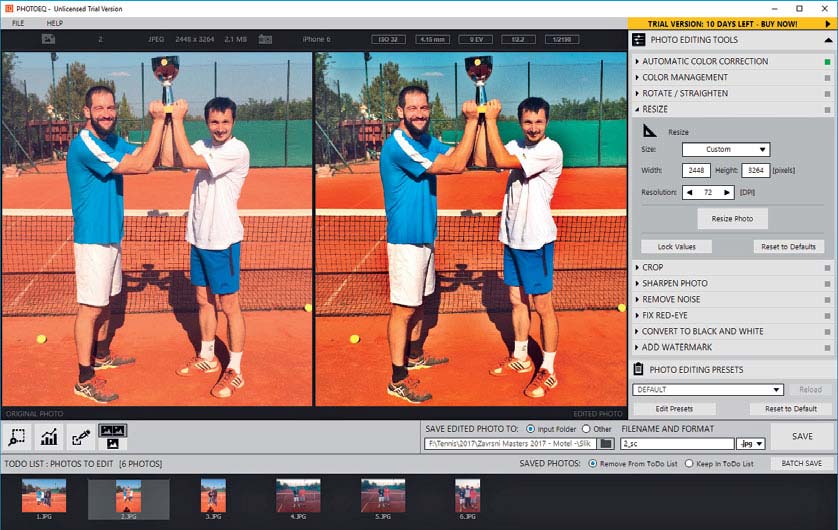Open the histogram chart tool
Image resolution: width=838 pixels, height=530 pixels.
(x=49, y=437)
